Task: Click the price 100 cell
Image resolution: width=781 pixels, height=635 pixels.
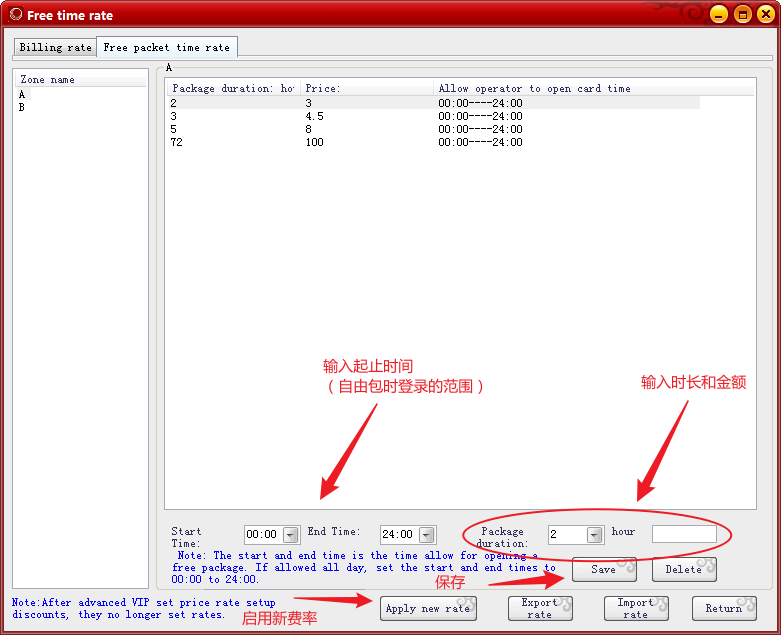Action: [314, 142]
